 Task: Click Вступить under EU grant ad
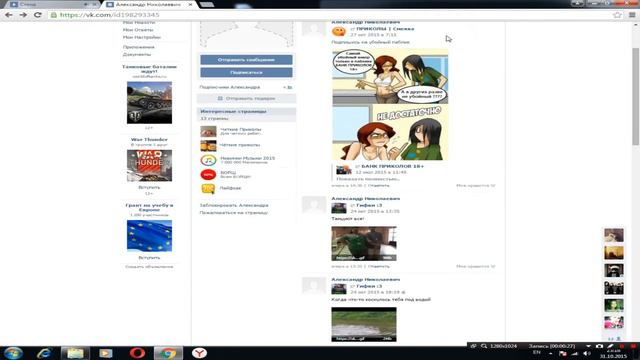pyautogui.click(x=149, y=258)
